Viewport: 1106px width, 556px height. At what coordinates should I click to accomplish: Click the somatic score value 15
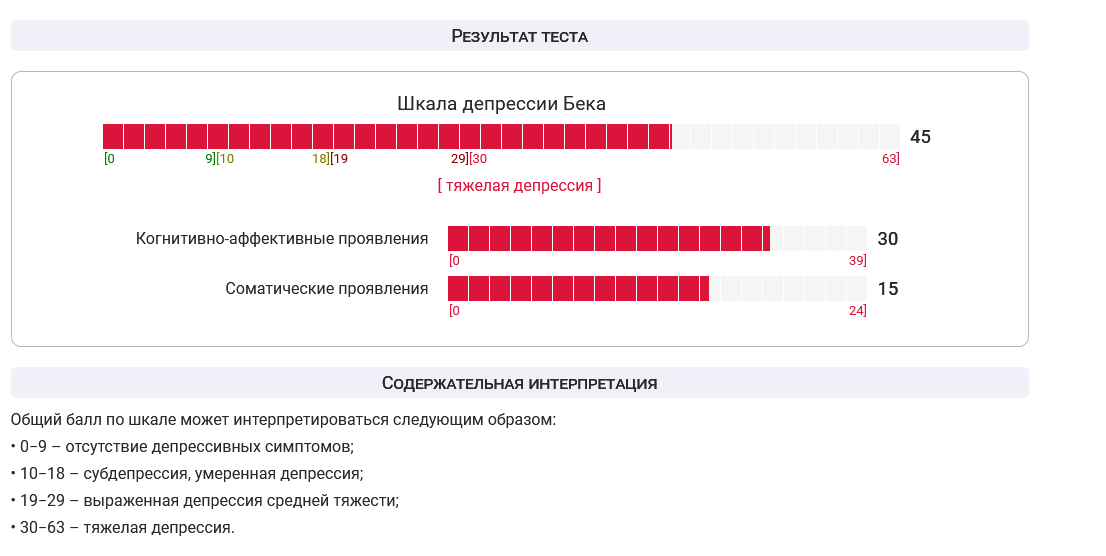click(887, 289)
